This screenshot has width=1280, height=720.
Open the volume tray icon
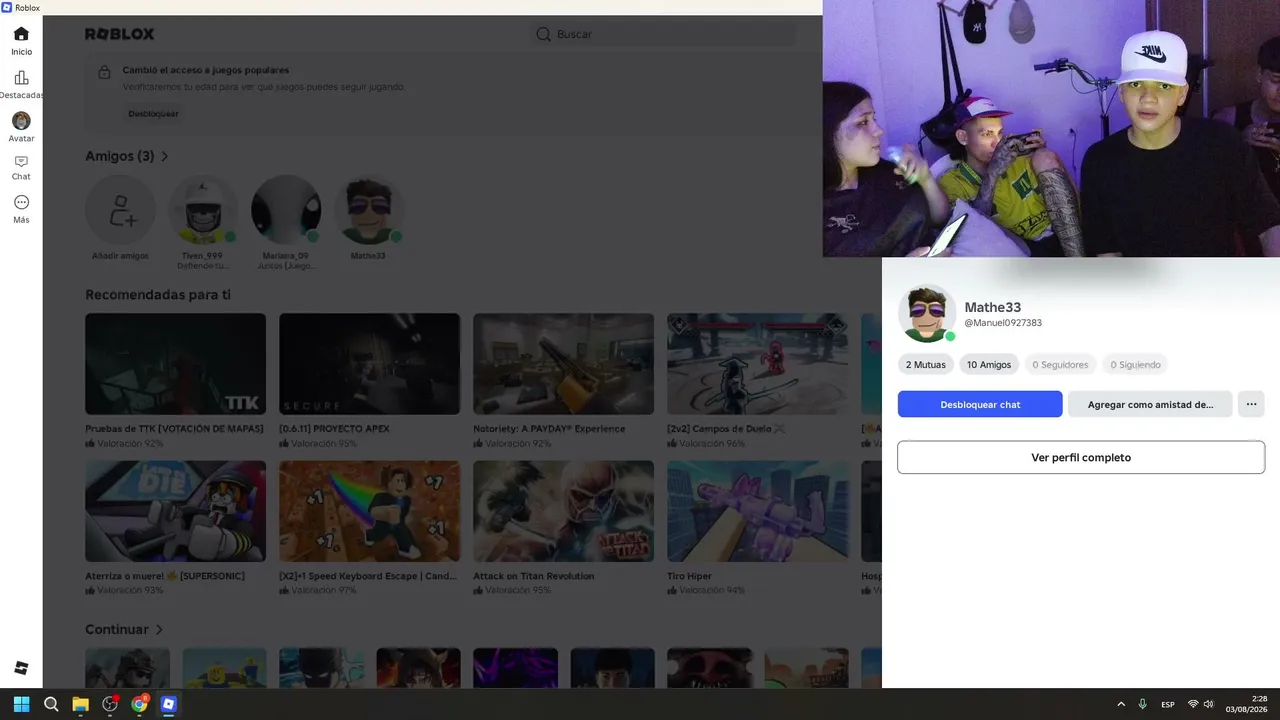click(1209, 704)
